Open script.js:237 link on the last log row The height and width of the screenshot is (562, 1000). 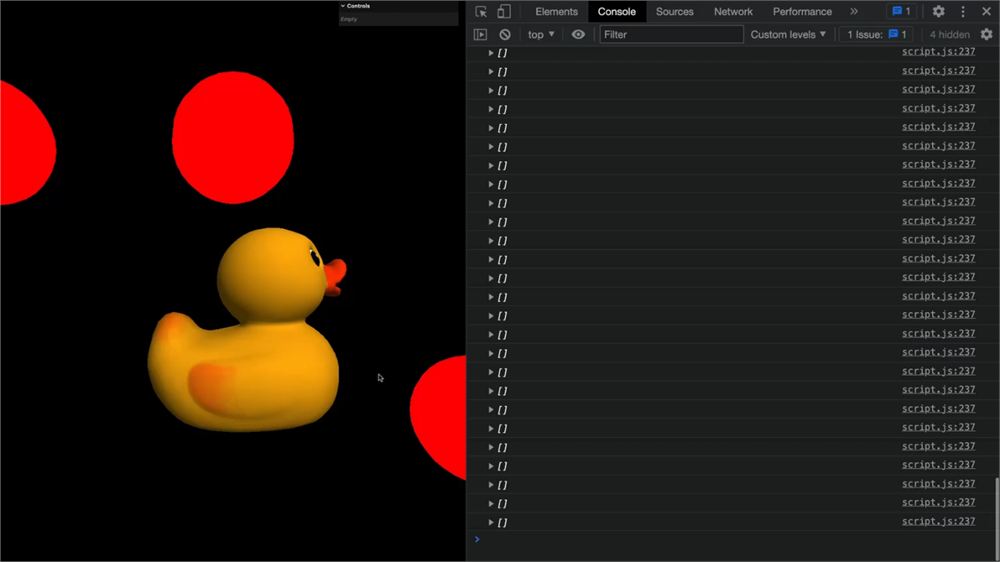pyautogui.click(x=938, y=521)
